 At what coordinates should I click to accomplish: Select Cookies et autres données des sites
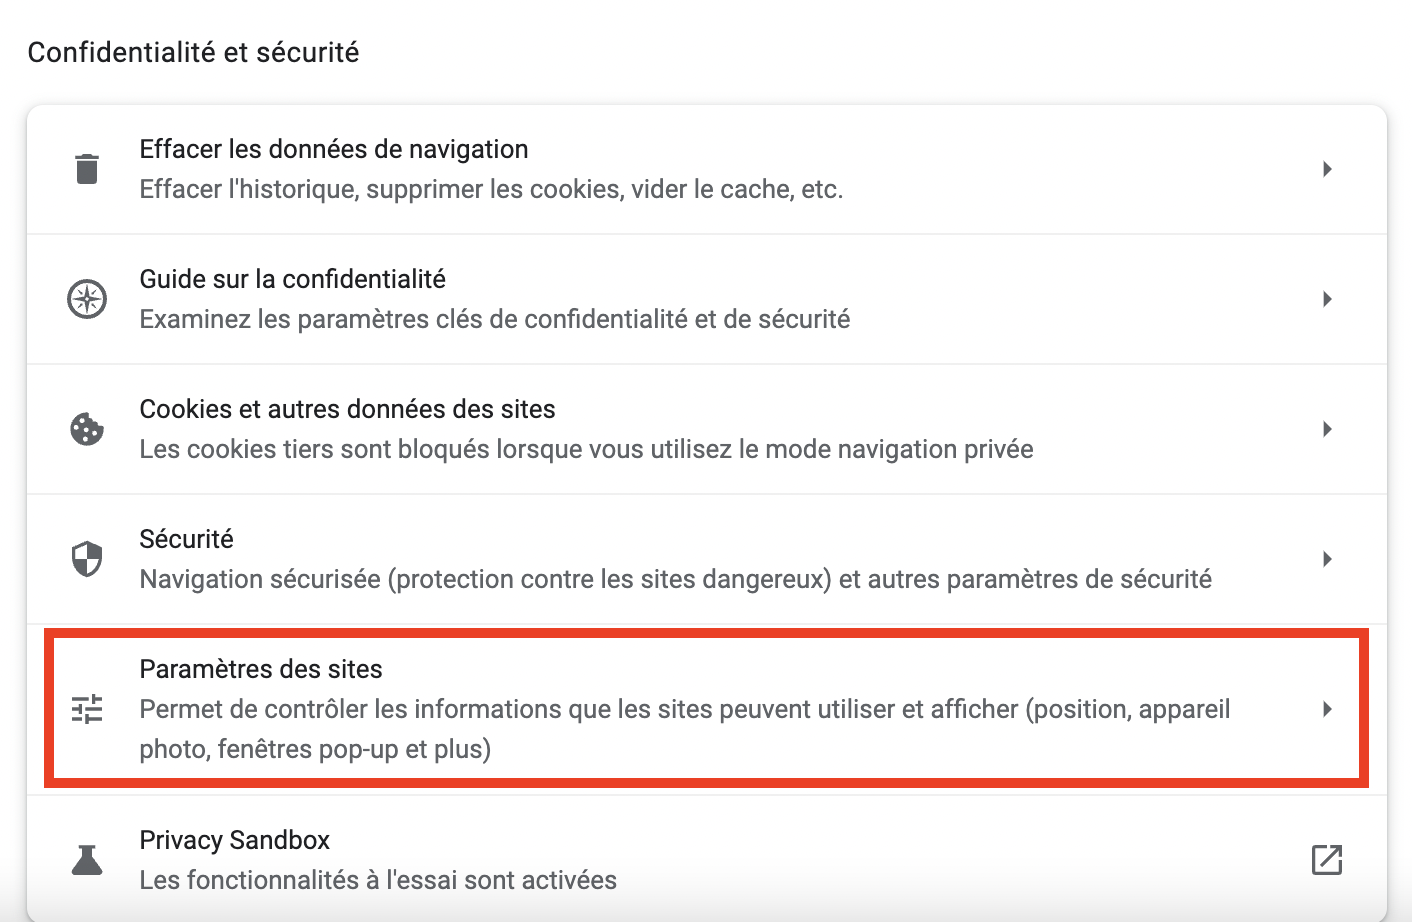click(347, 409)
